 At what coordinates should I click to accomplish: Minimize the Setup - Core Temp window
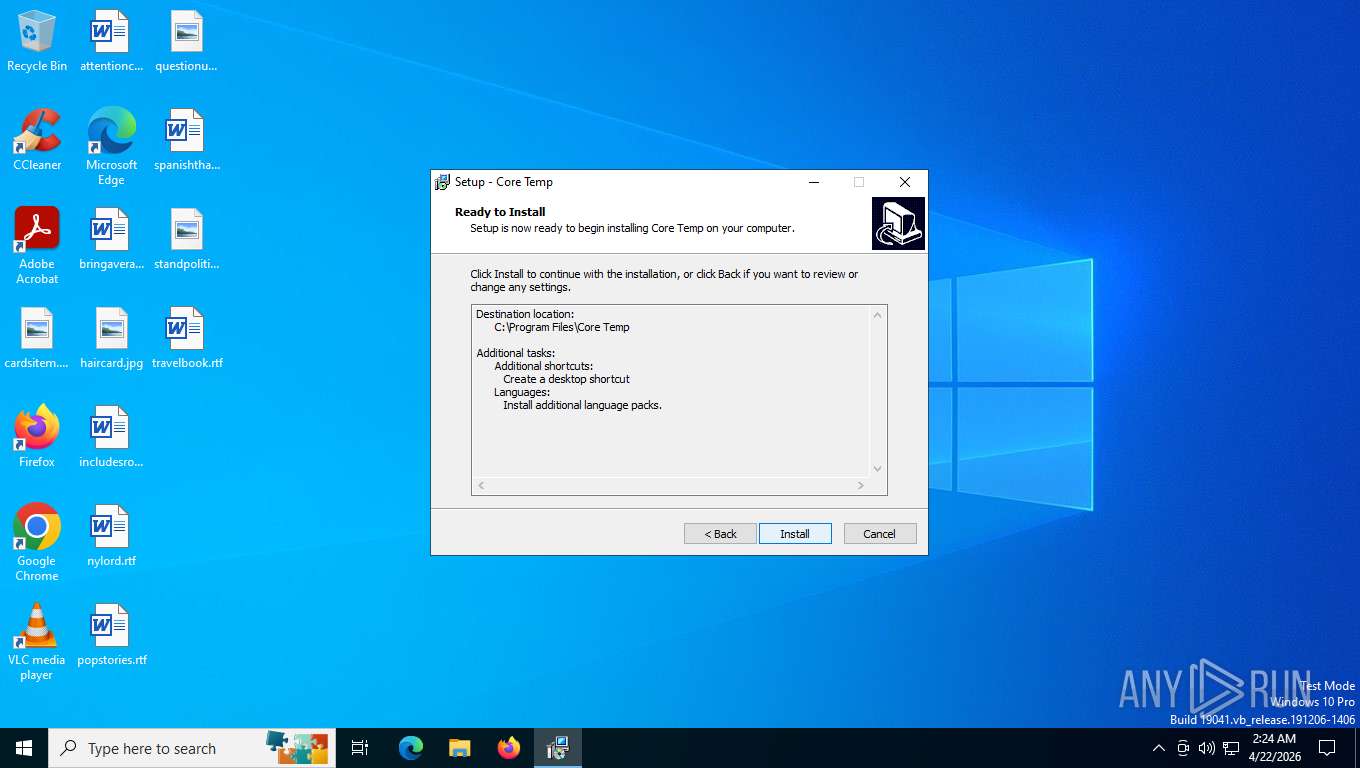tap(814, 182)
